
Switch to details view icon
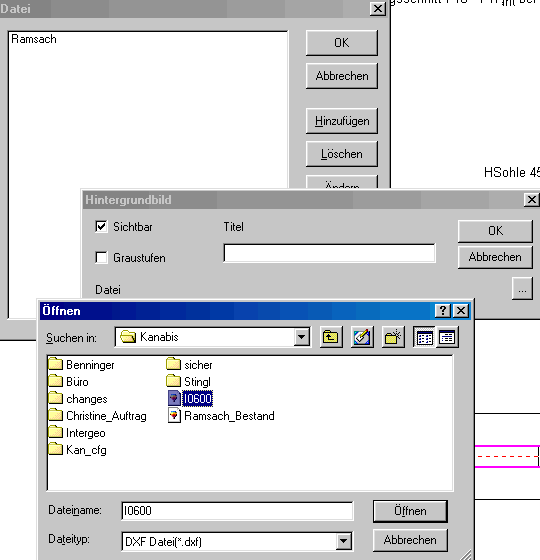pyautogui.click(x=447, y=337)
